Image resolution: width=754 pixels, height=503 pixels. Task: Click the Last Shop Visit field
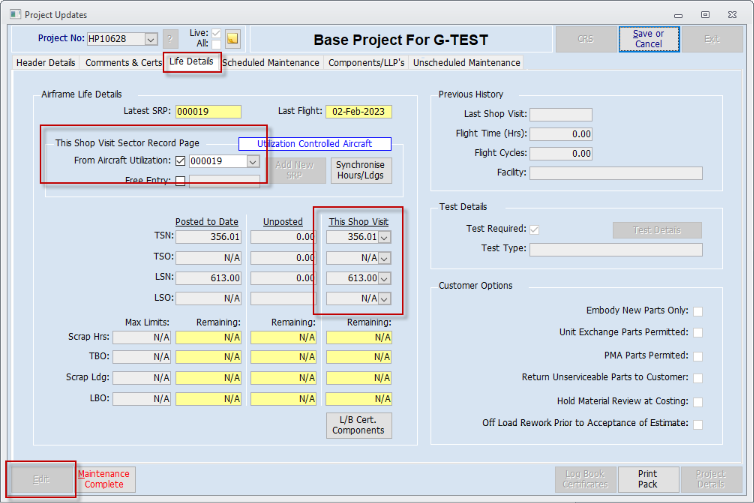[x=561, y=114]
